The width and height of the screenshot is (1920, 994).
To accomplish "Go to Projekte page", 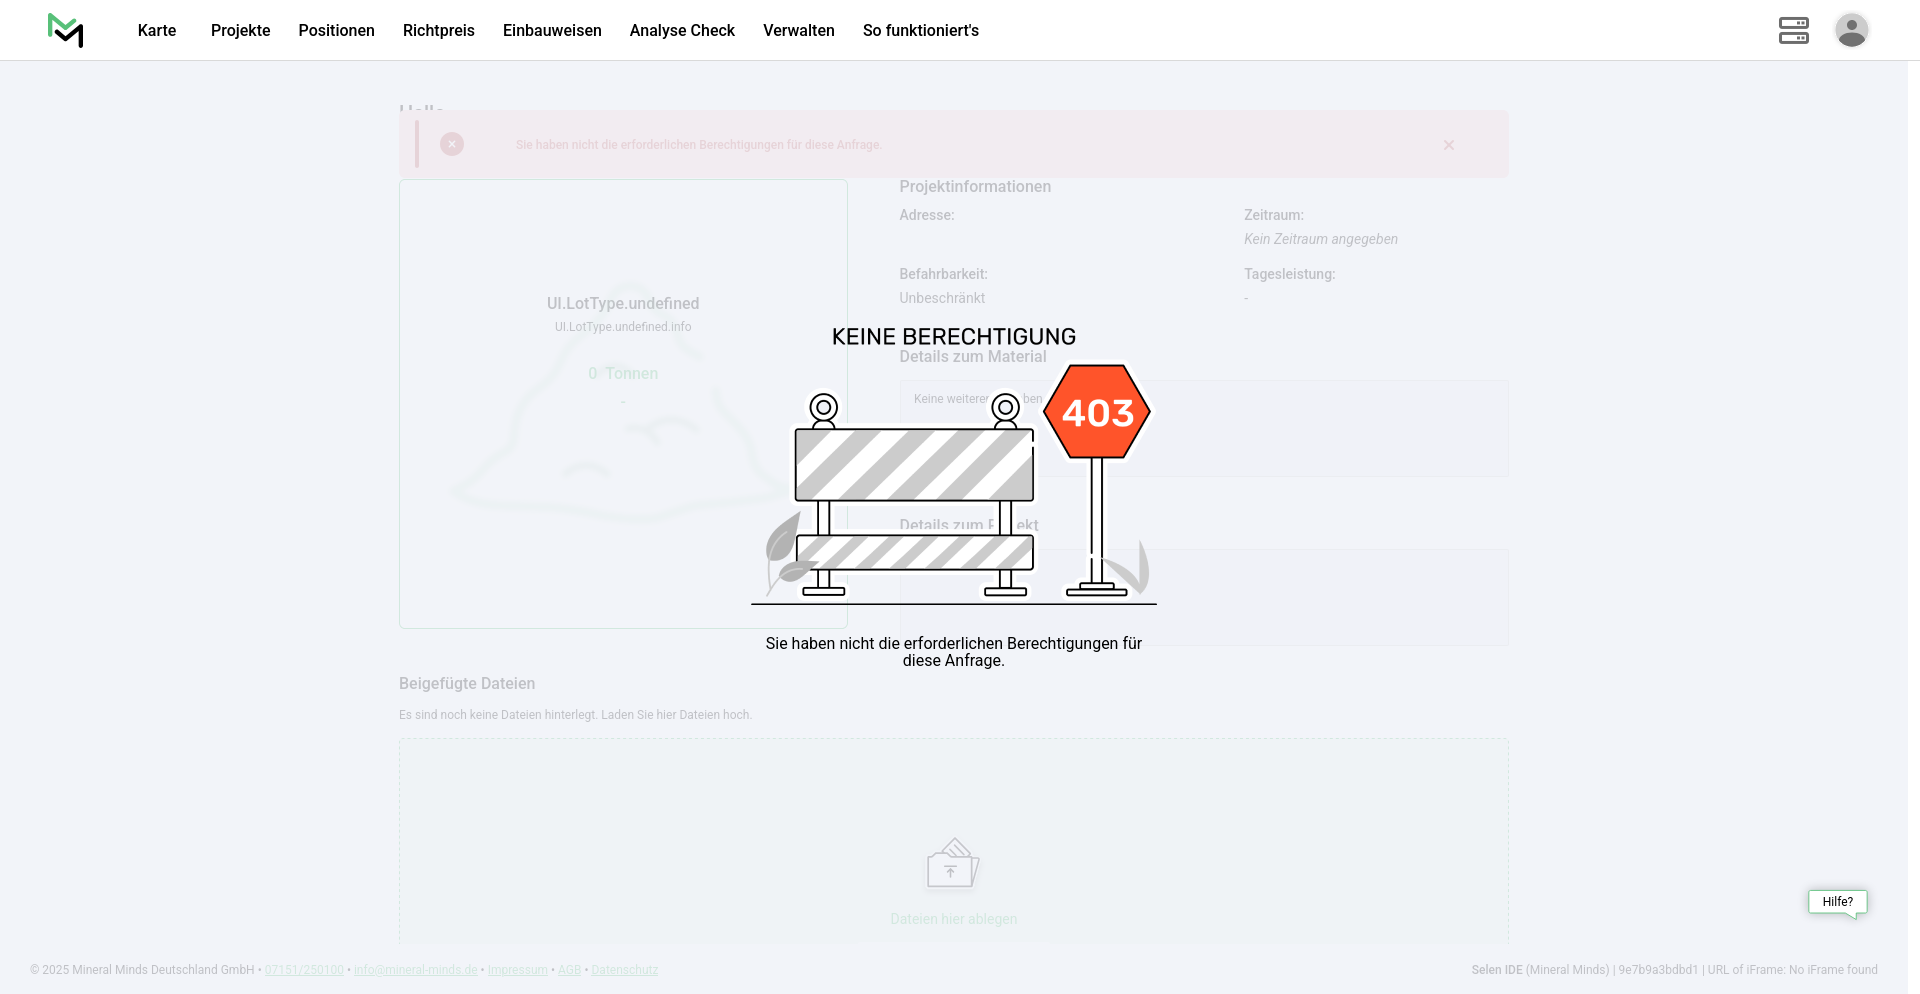I will (x=240, y=30).
